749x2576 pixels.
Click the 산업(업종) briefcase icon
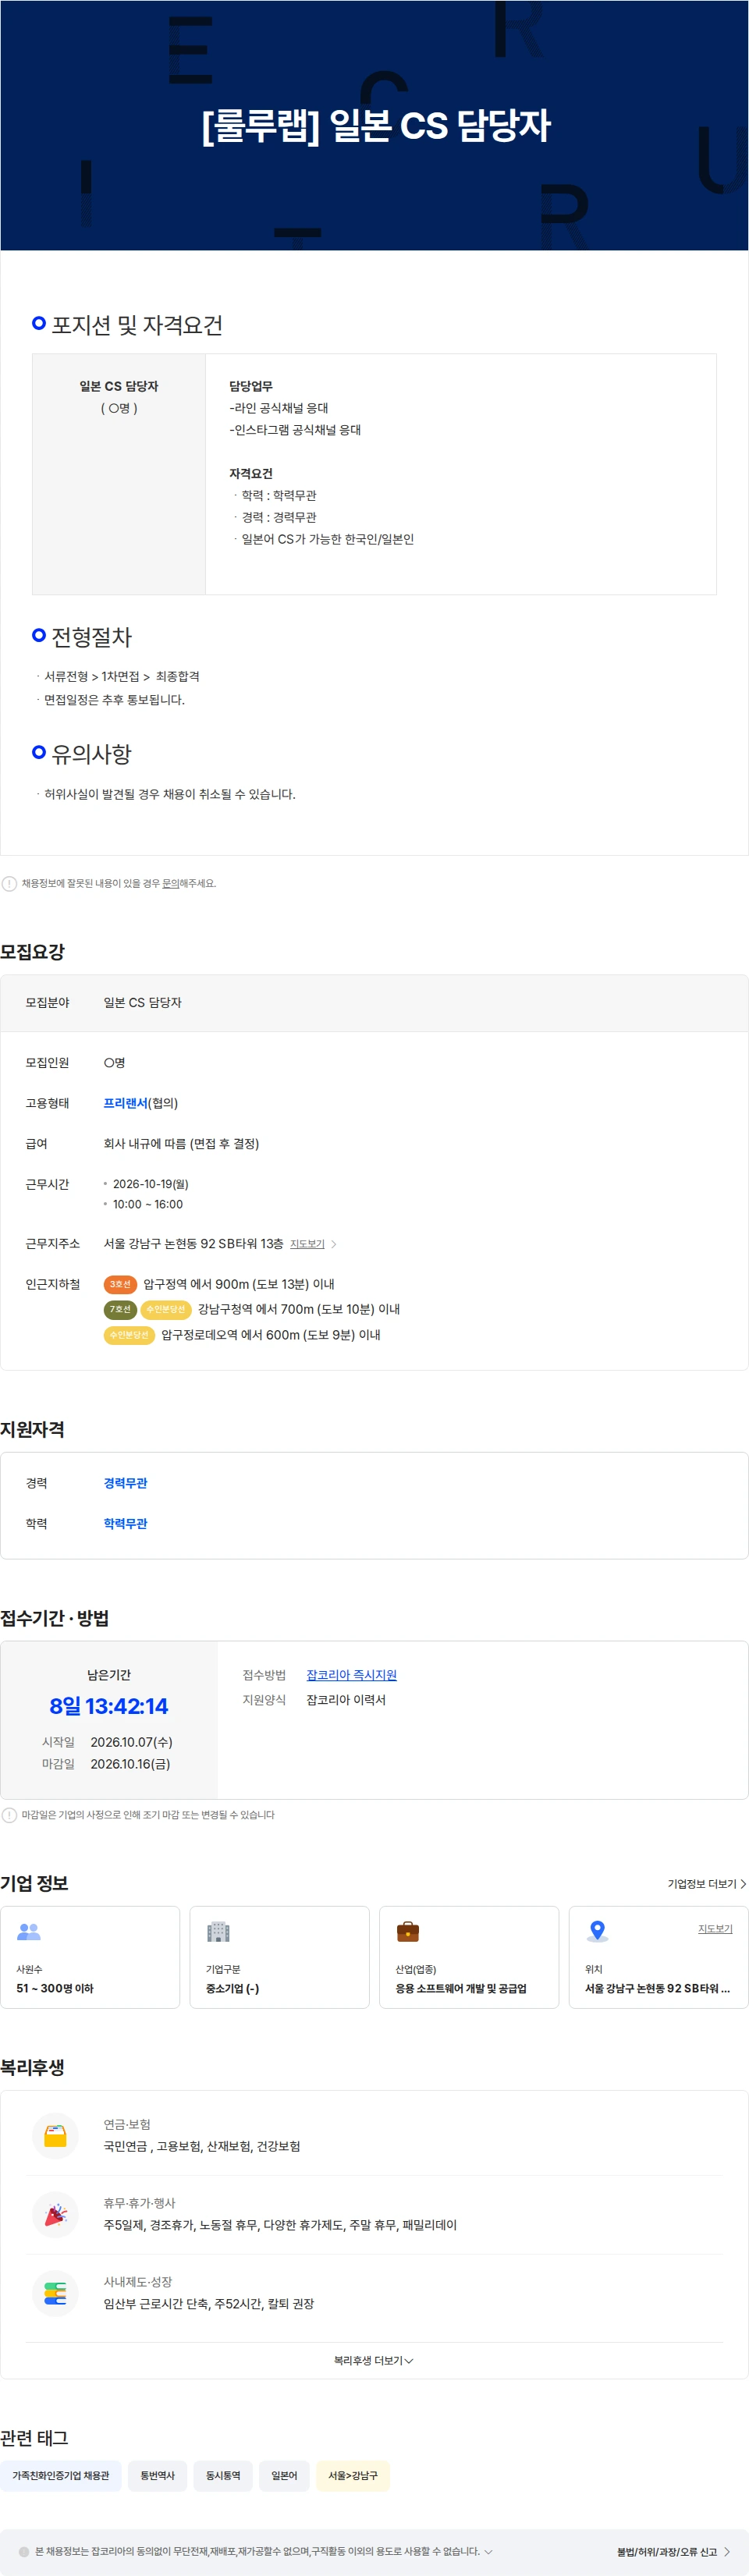(408, 1932)
